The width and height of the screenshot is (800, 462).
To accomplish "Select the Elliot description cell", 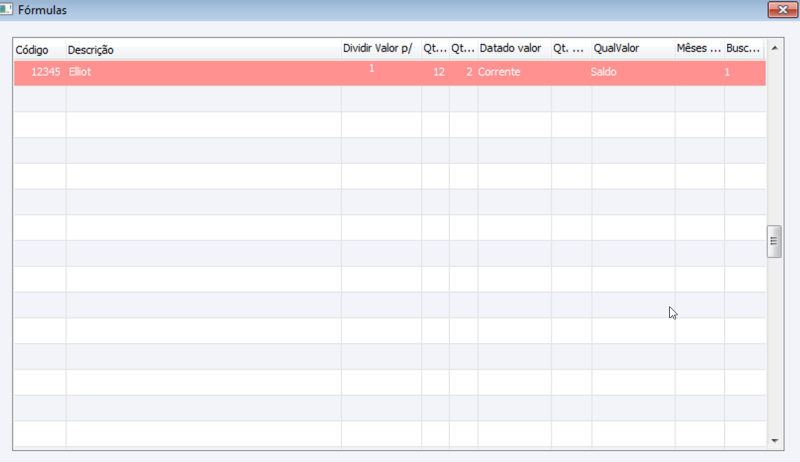I will point(204,72).
